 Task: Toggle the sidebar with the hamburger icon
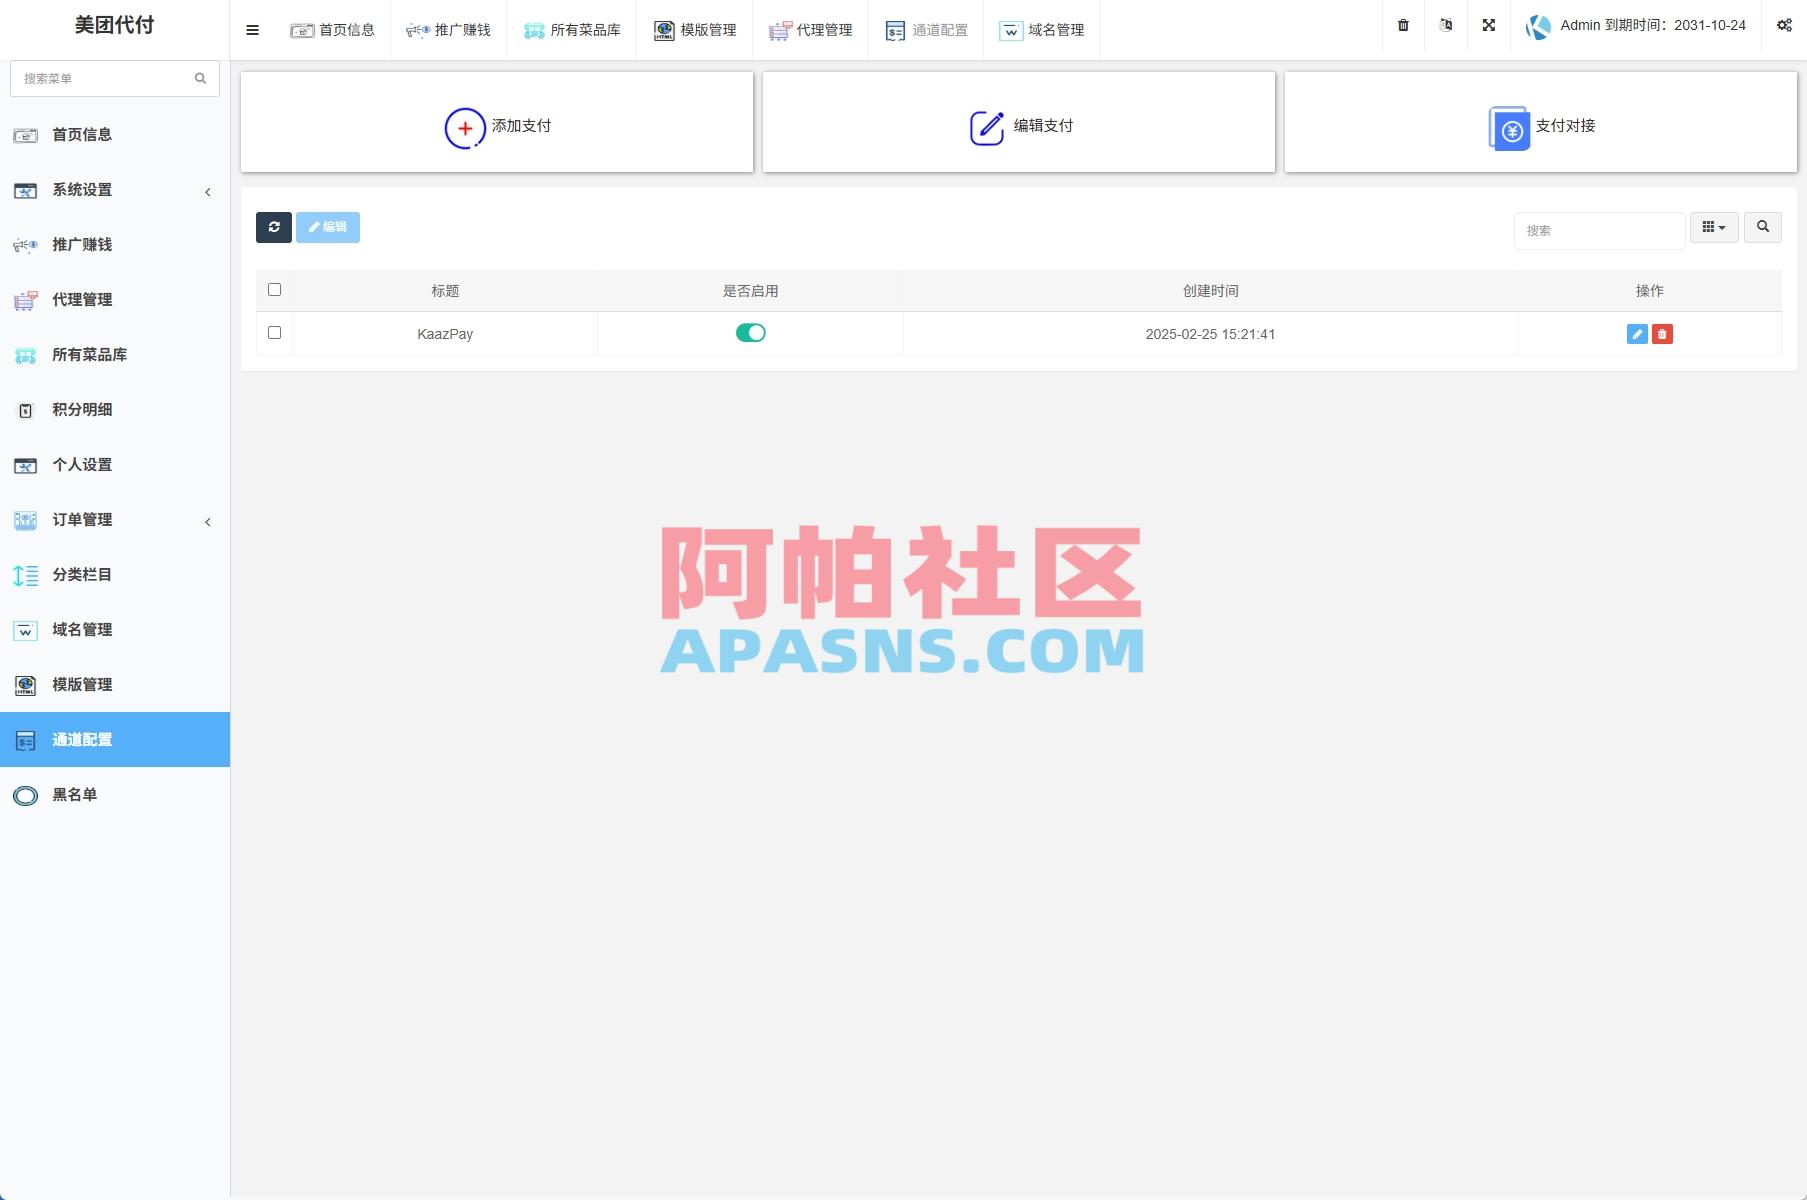[252, 30]
